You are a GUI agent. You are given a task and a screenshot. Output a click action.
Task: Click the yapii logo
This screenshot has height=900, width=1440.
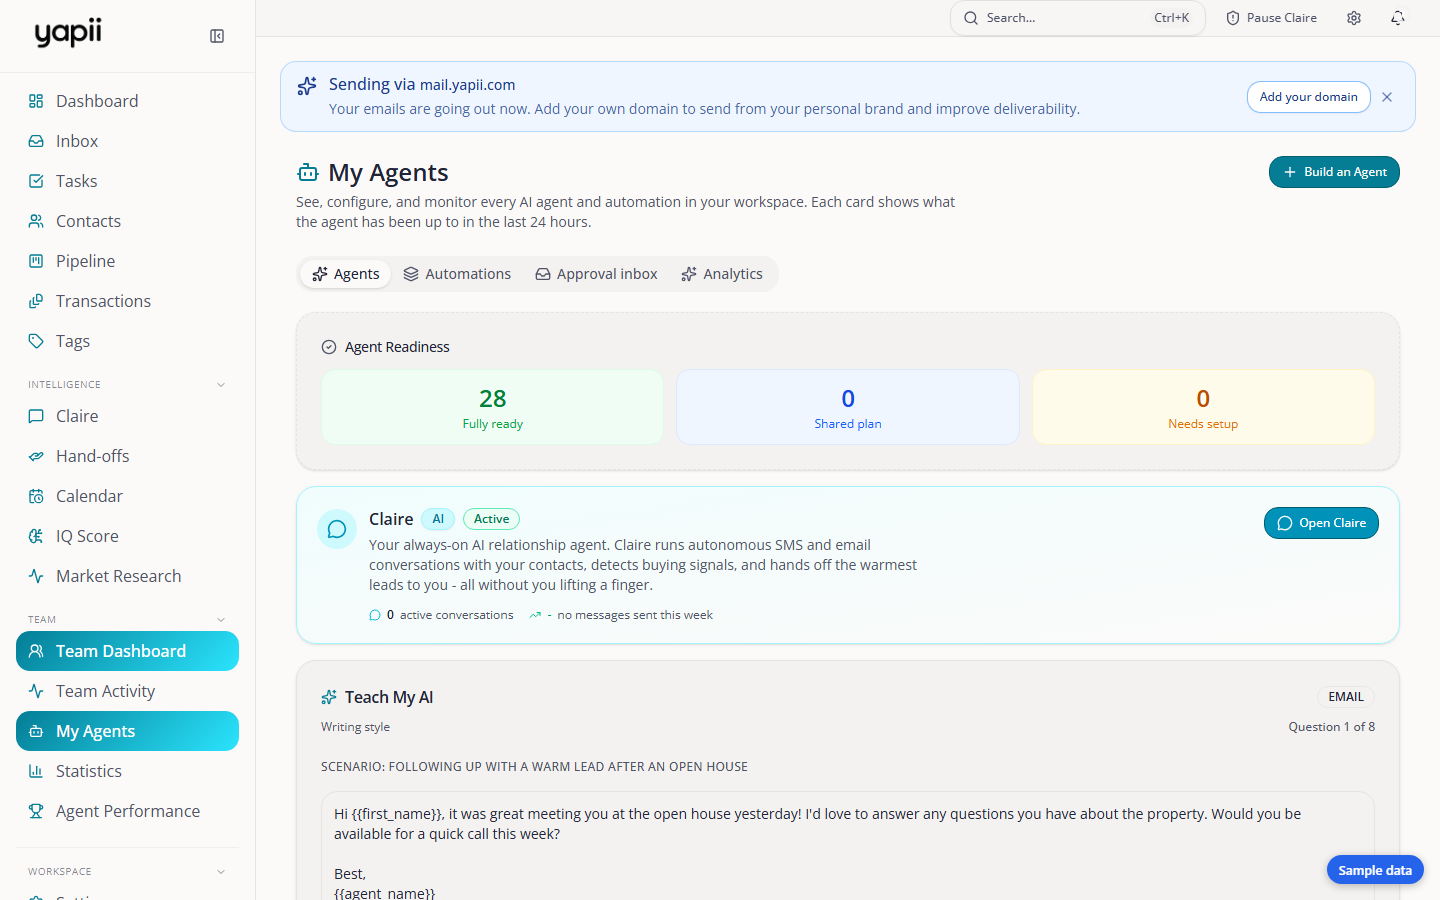(68, 33)
